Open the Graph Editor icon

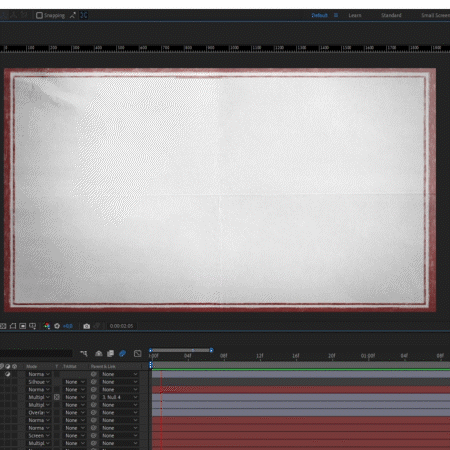point(138,353)
